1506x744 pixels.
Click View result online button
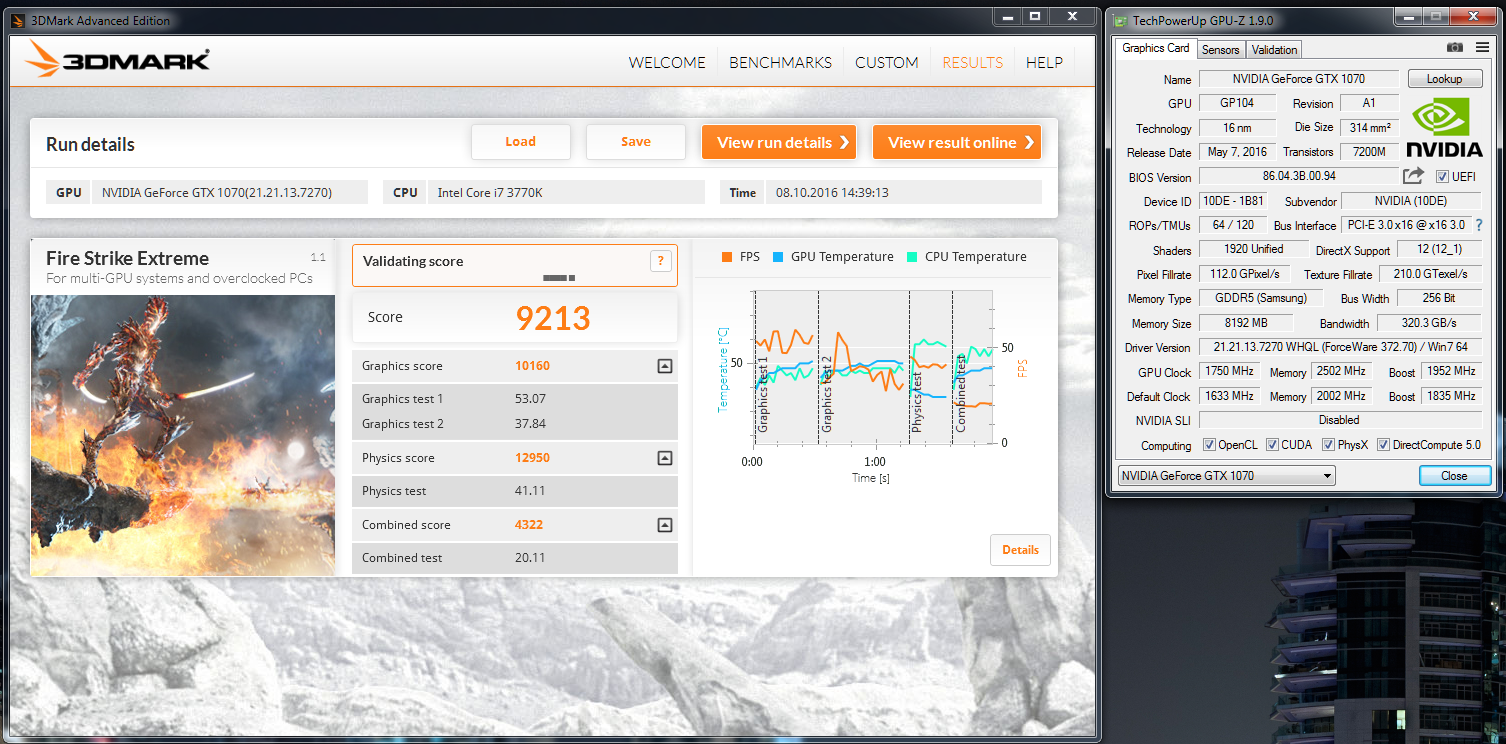click(x=957, y=142)
